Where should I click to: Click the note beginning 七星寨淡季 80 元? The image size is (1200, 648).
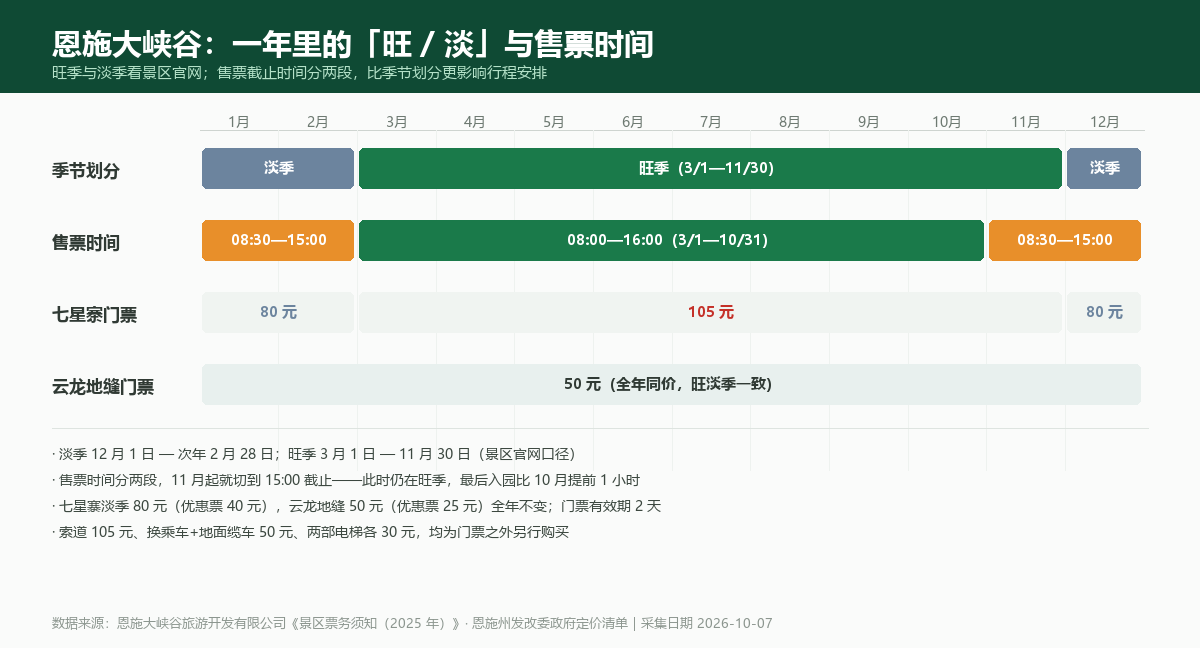(x=357, y=506)
